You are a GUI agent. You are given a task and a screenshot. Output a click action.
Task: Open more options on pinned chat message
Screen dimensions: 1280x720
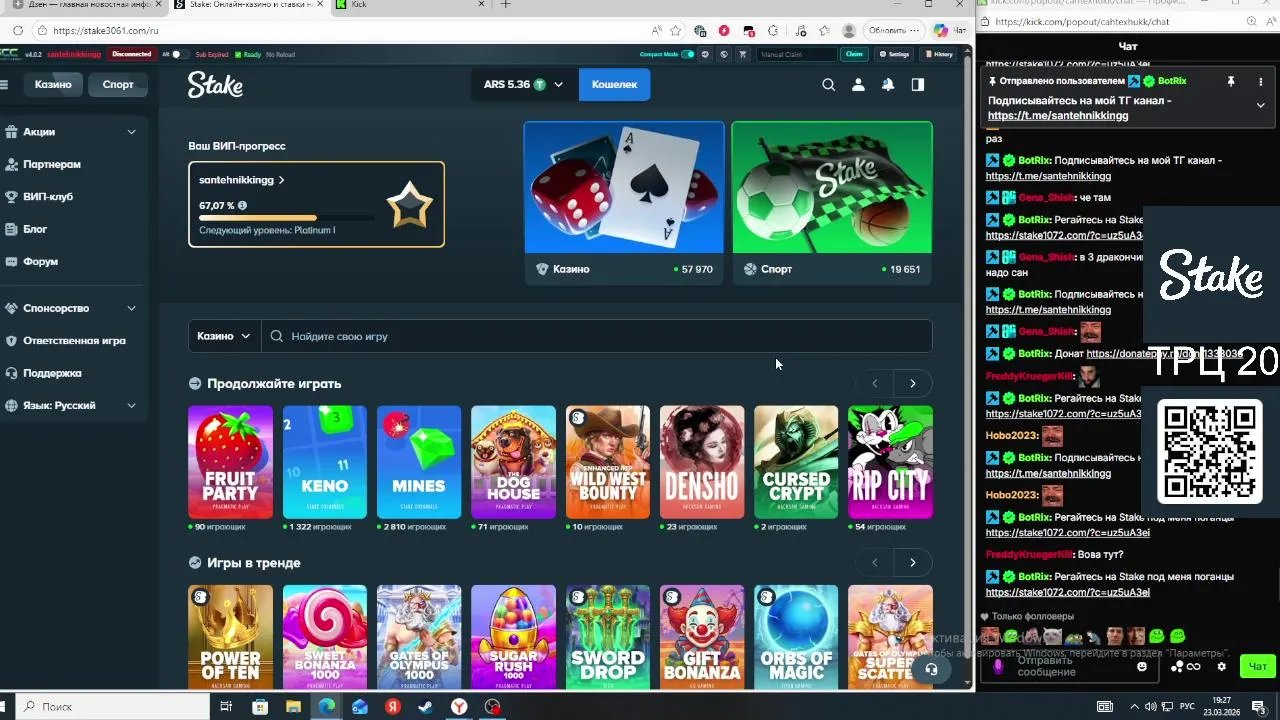click(x=1260, y=81)
